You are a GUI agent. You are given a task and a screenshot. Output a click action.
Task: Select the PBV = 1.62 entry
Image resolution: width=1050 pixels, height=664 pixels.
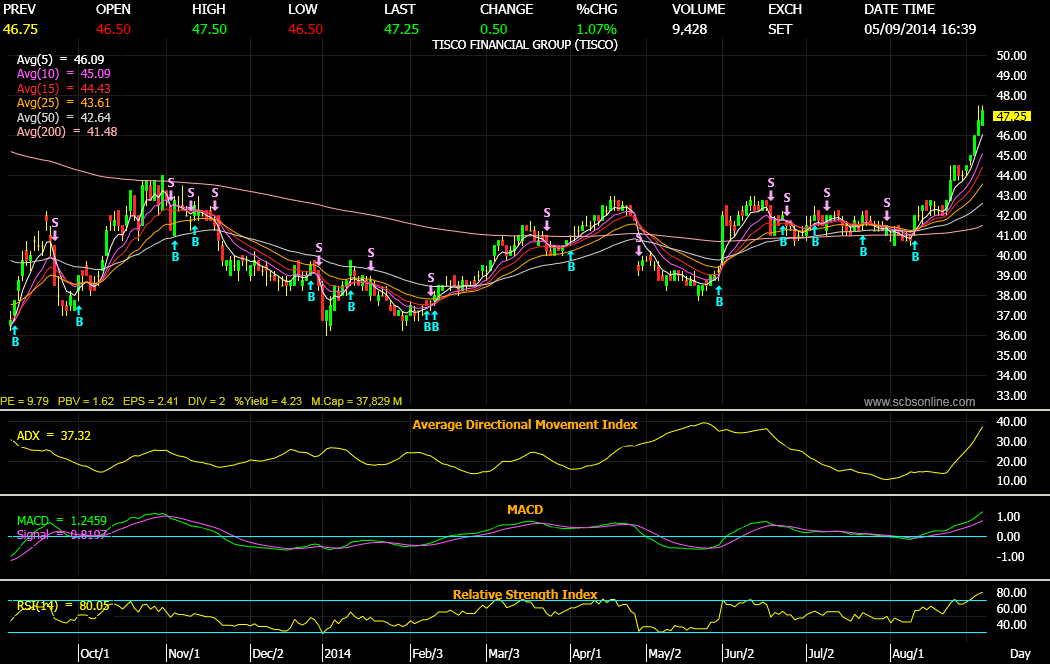(86, 402)
